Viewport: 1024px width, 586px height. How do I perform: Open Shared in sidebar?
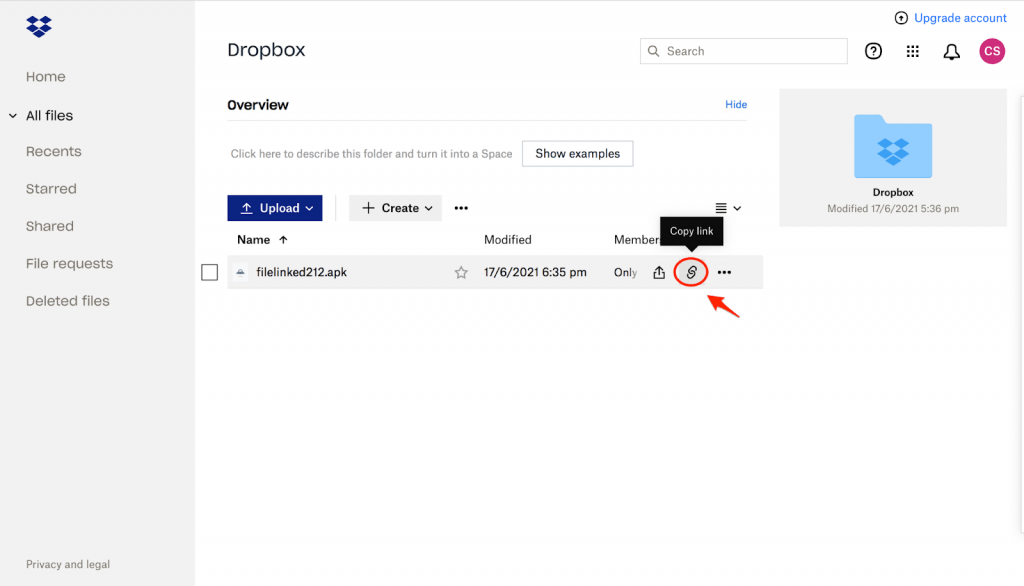[50, 226]
